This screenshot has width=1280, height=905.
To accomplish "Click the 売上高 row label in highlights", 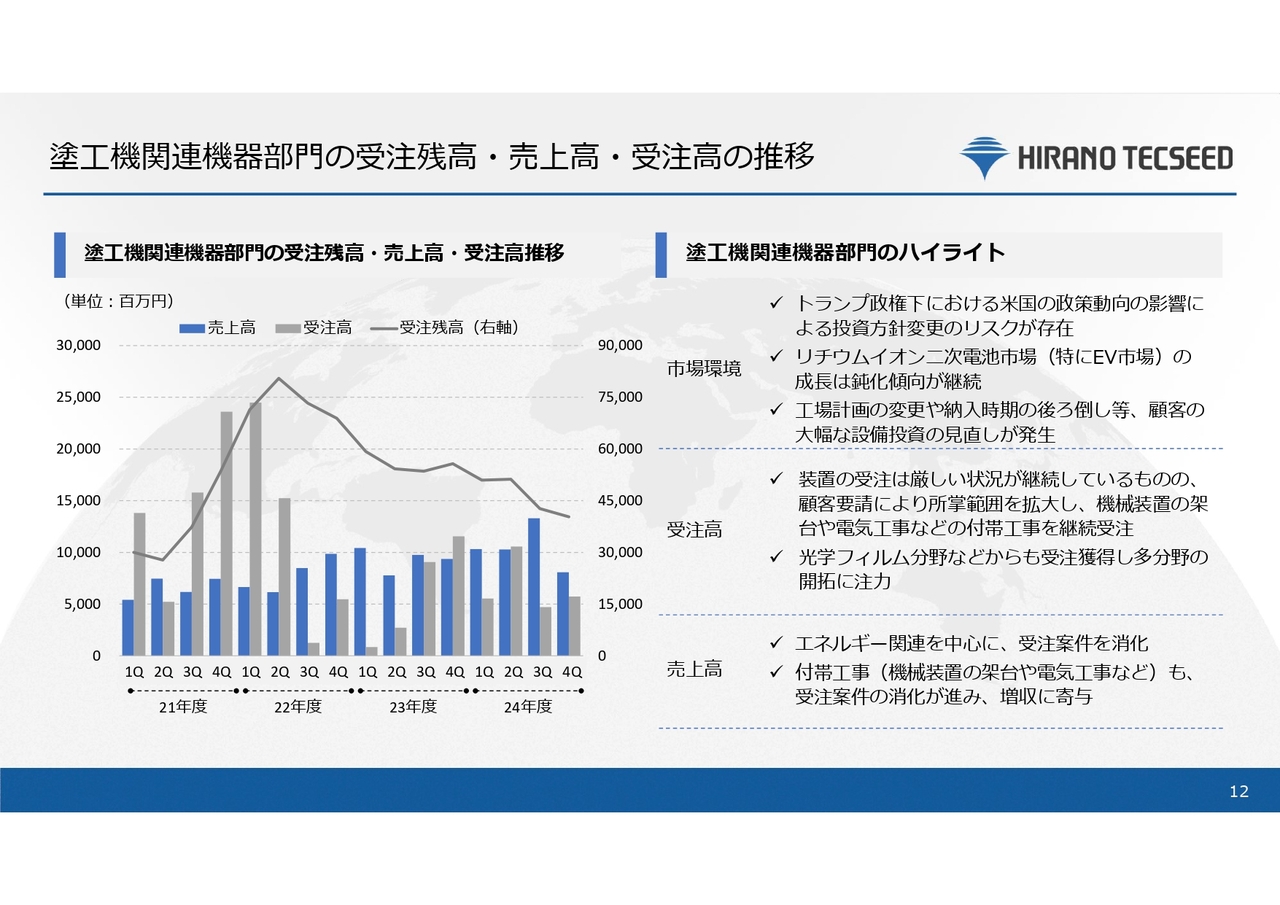I will point(695,670).
